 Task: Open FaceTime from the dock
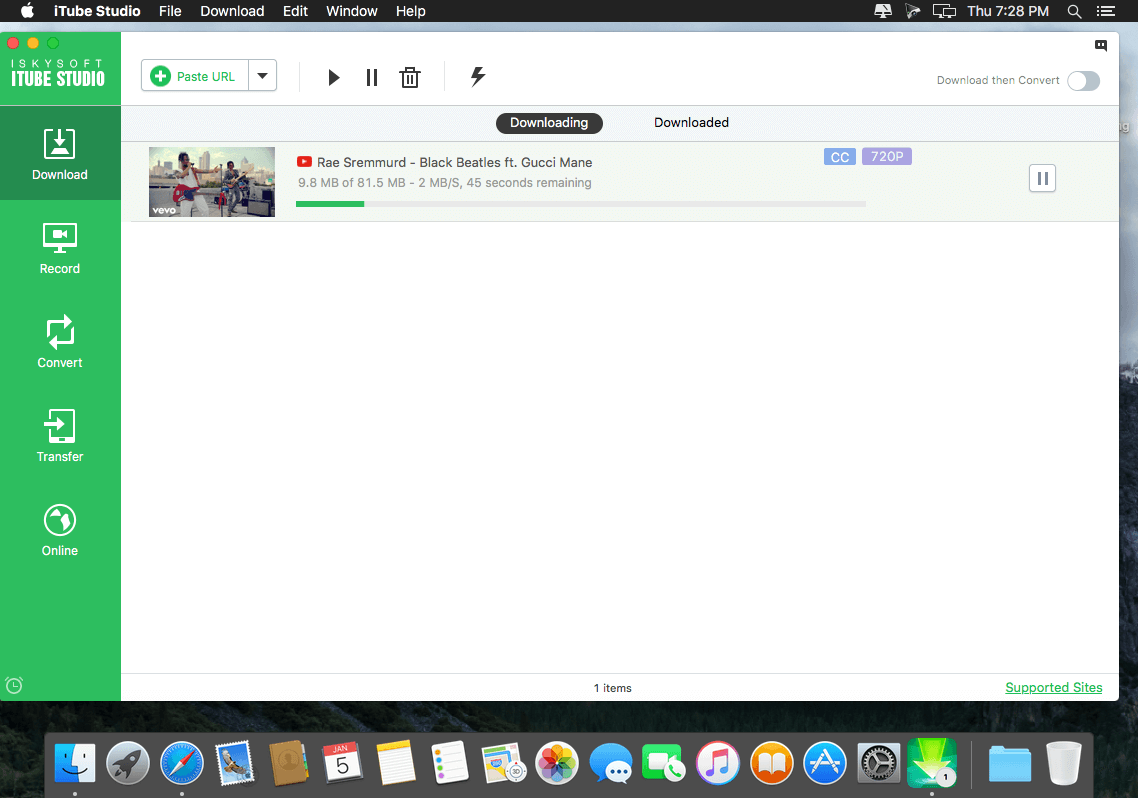[663, 763]
